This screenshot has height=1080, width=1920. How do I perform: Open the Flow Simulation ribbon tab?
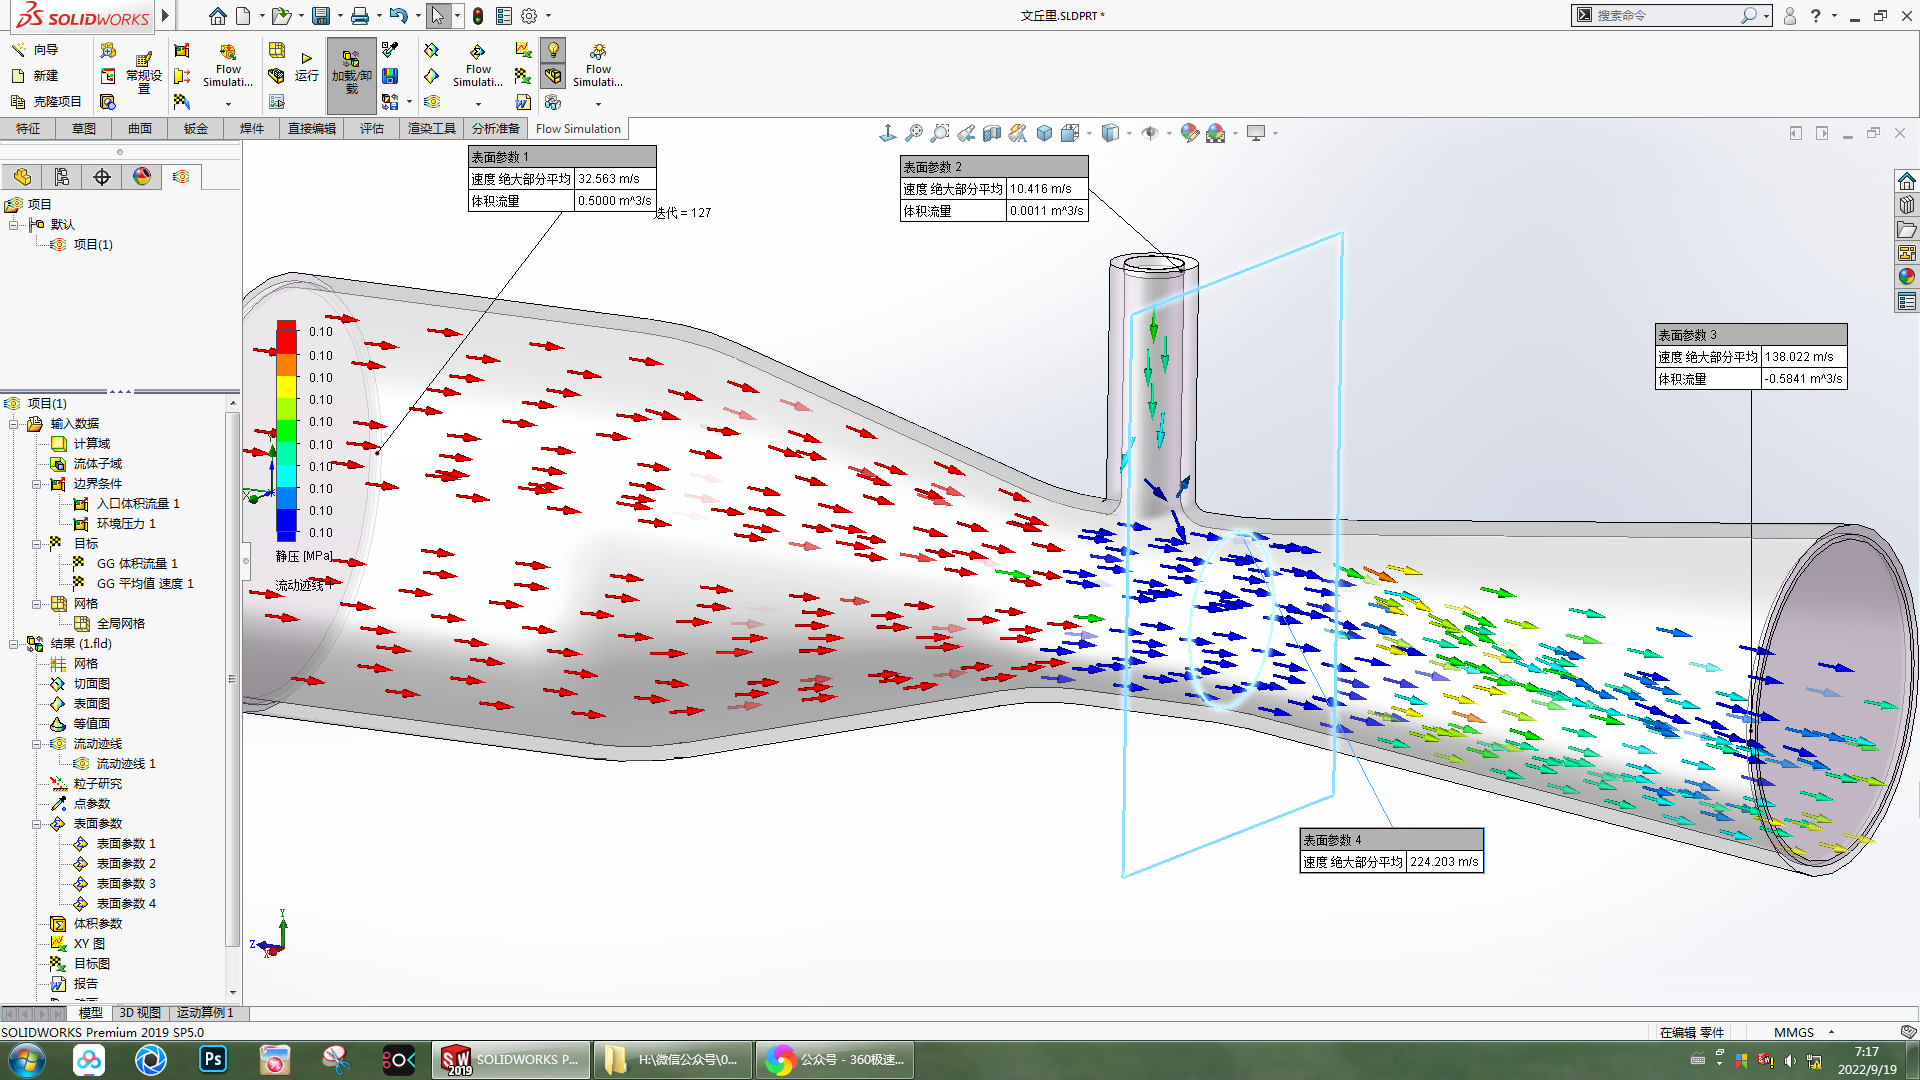[x=578, y=128]
